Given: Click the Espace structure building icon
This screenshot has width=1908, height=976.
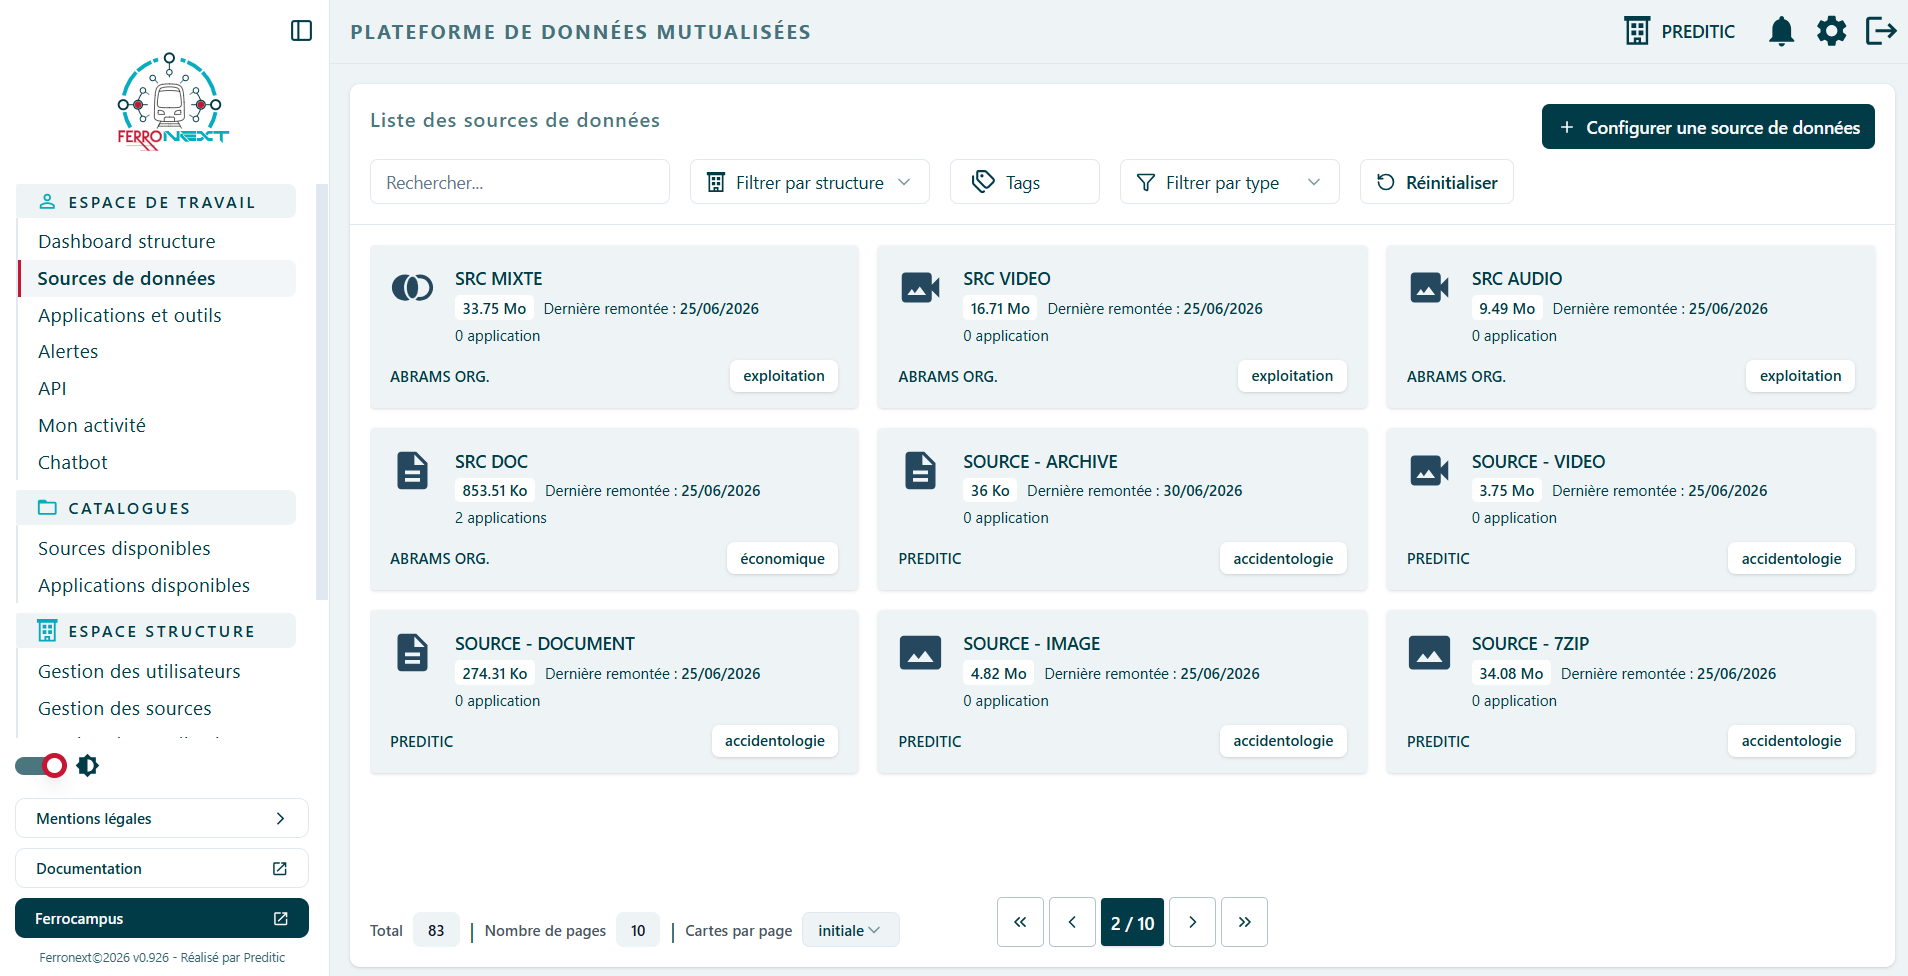Looking at the screenshot, I should coord(47,630).
